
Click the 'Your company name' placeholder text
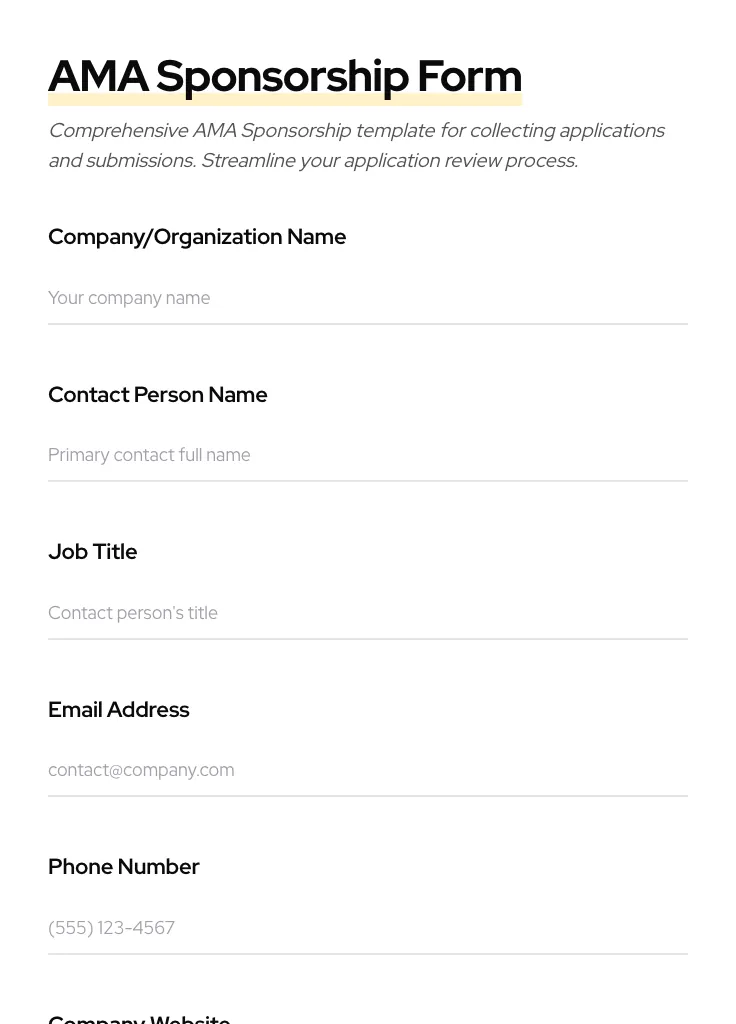tap(129, 298)
